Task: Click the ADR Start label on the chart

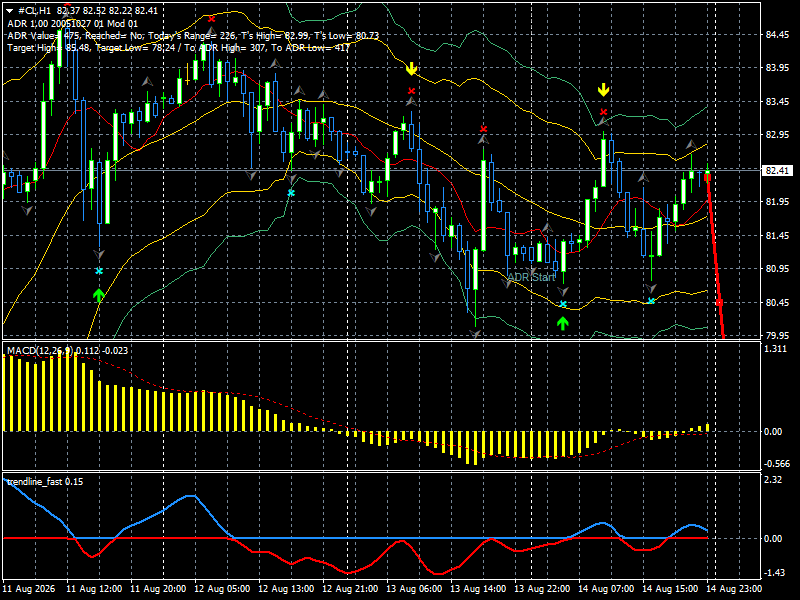Action: click(531, 277)
